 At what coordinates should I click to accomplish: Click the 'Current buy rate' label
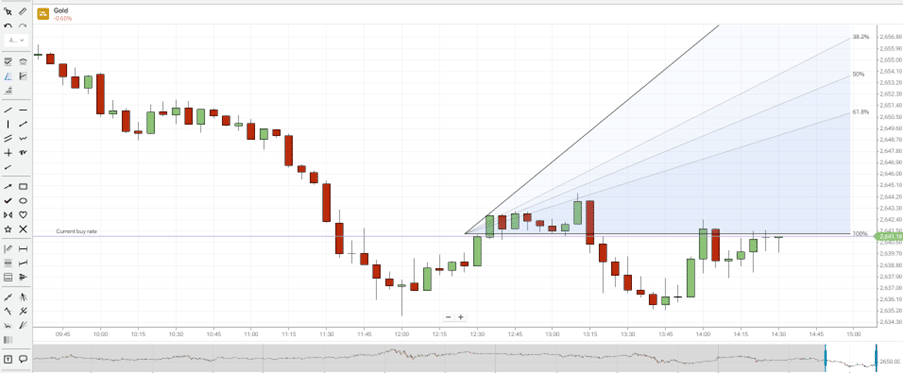point(77,231)
